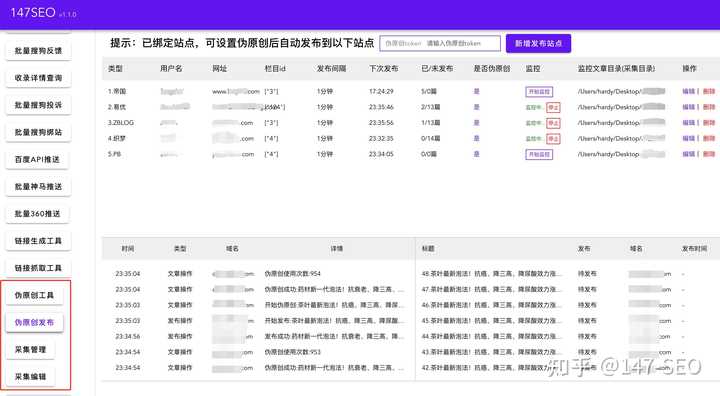Click the 17:24:29 next publish time

[x=381, y=91]
